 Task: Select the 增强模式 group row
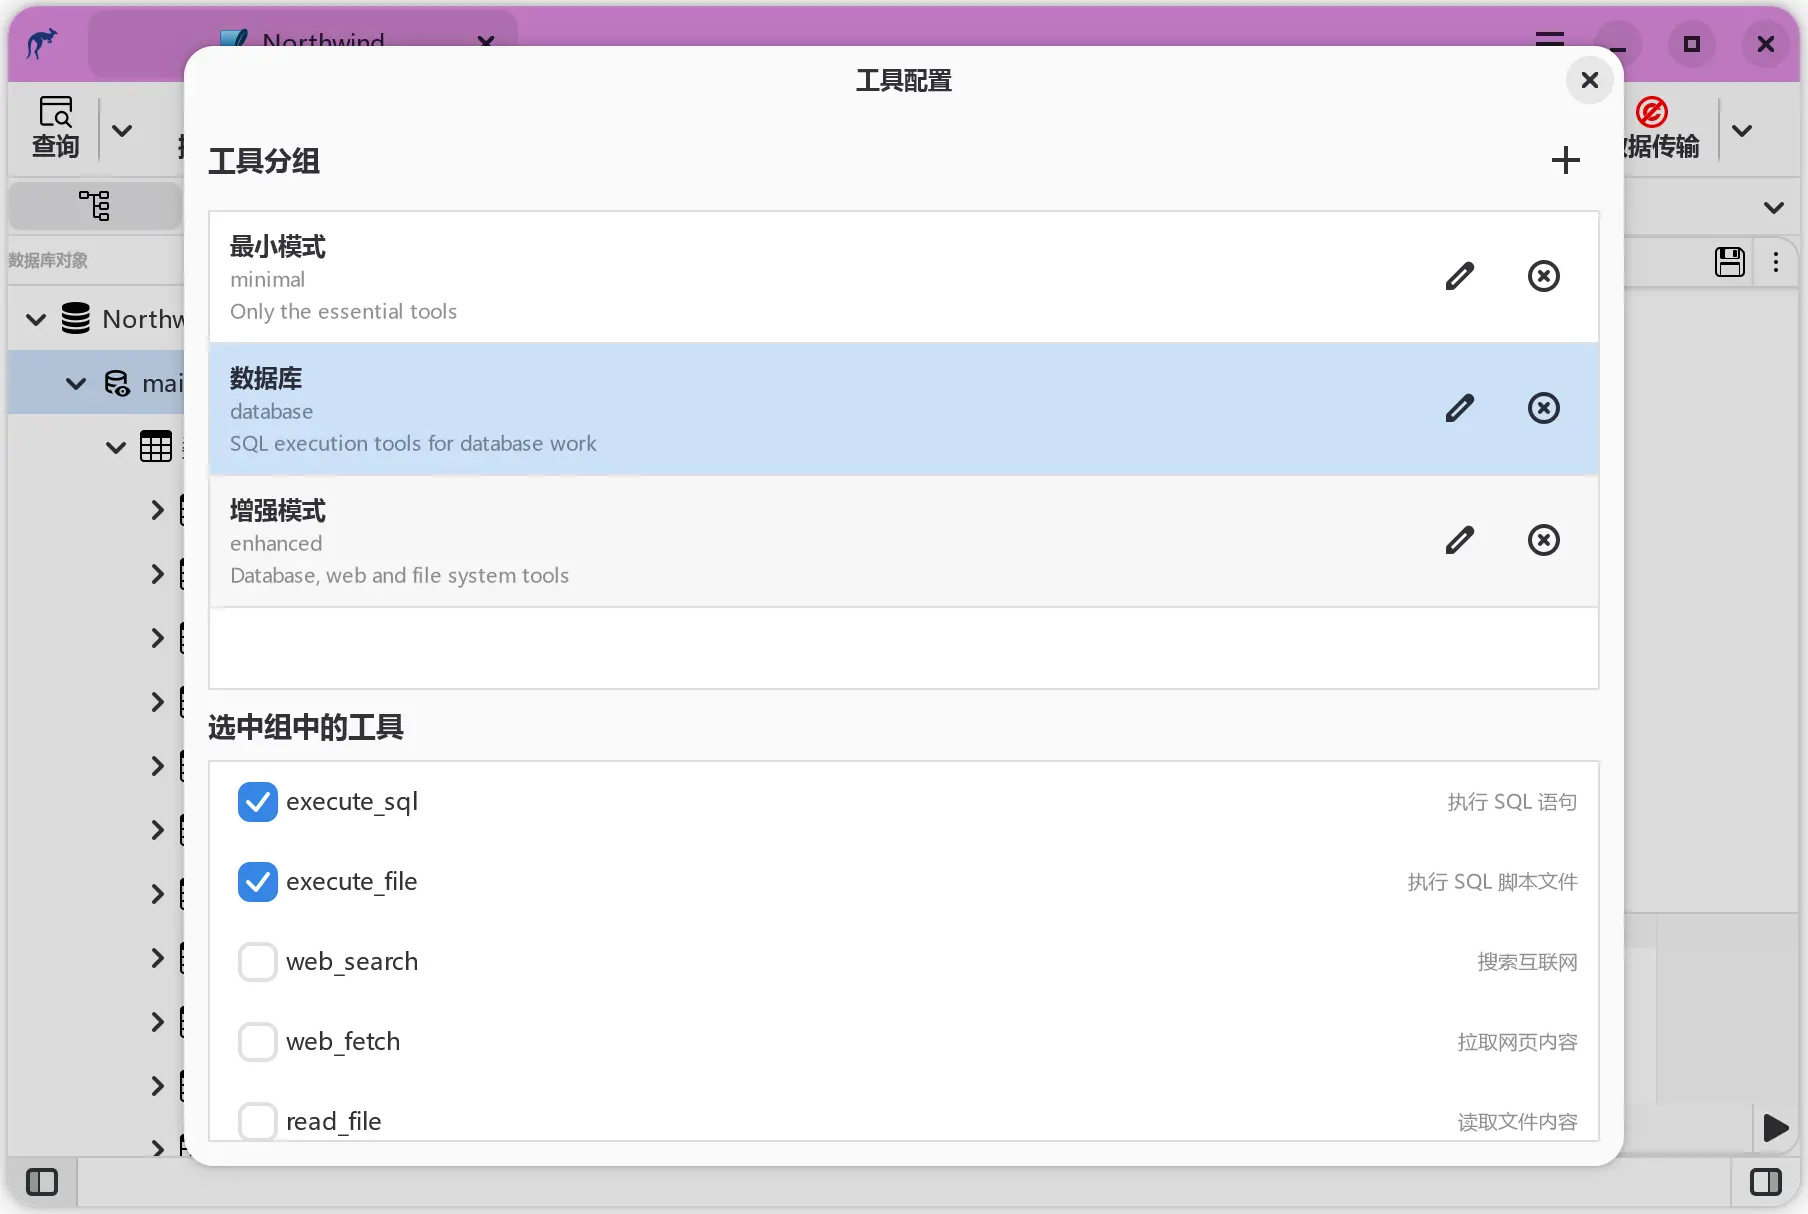[904, 541]
